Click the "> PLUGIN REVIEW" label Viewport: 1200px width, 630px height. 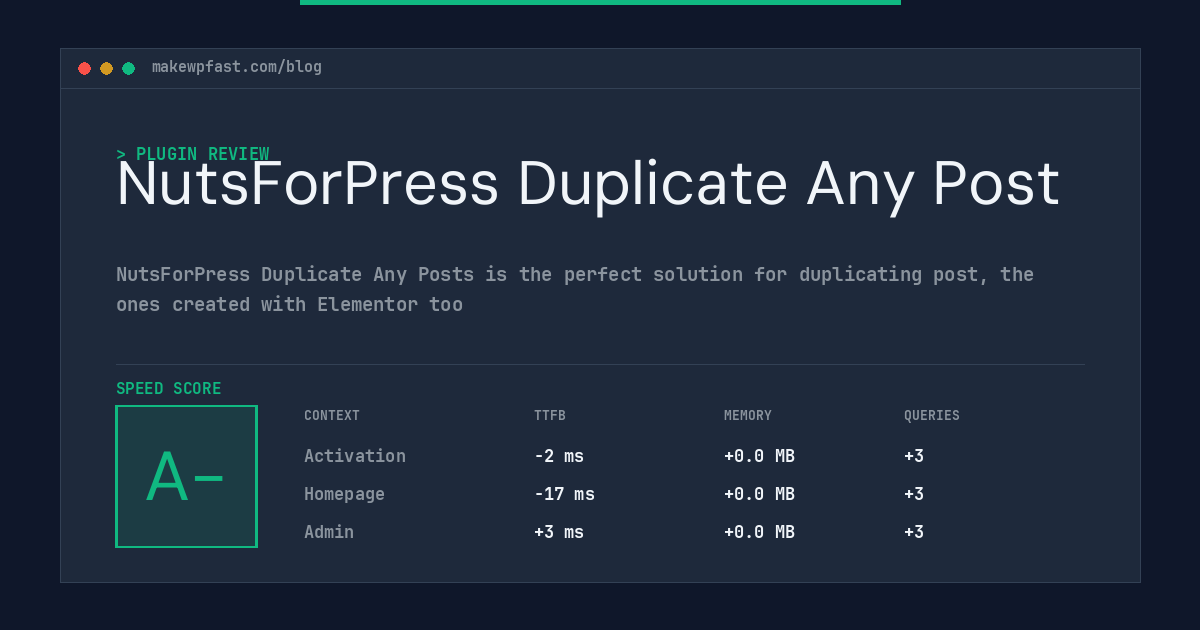point(193,154)
